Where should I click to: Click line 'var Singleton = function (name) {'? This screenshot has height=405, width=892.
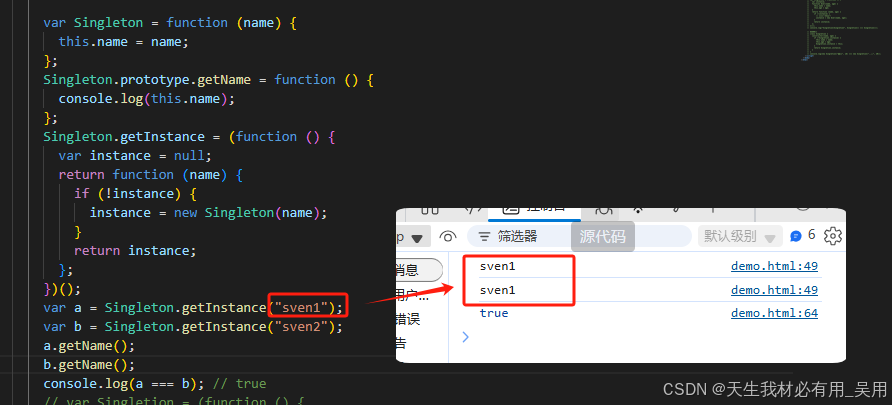(170, 23)
